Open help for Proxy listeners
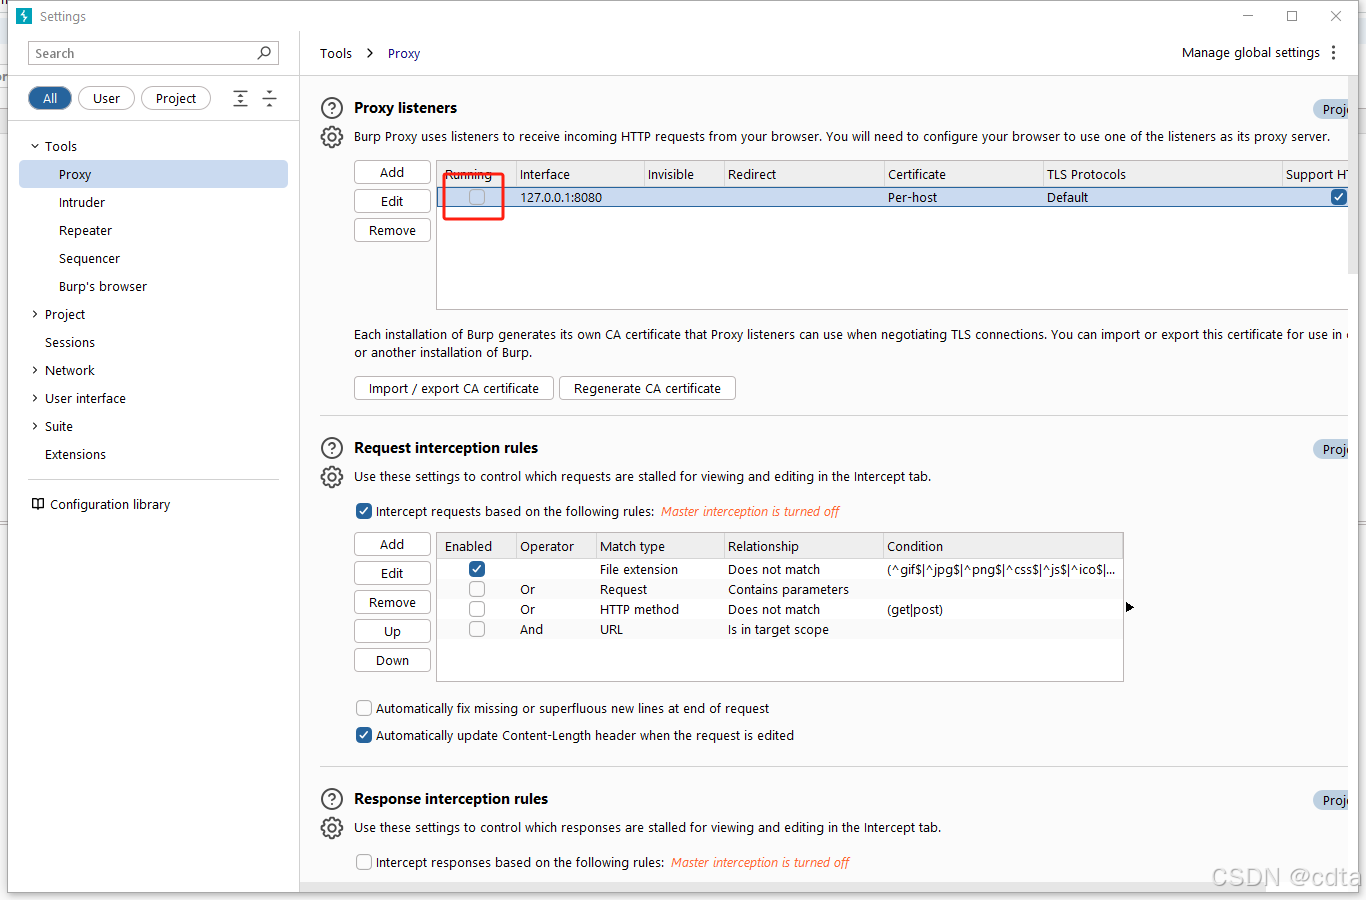The height and width of the screenshot is (900, 1366). point(332,108)
